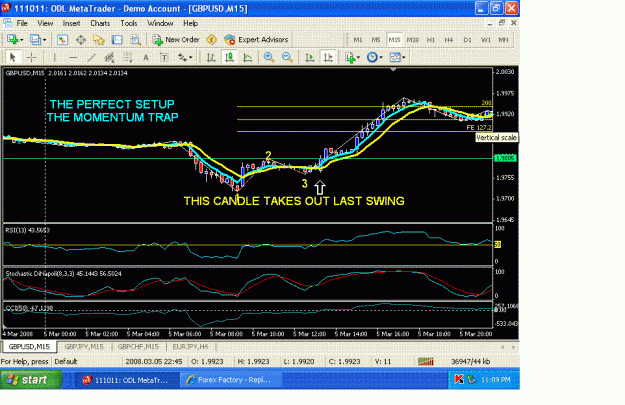Image resolution: width=625 pixels, height=405 pixels.
Task: Switch to the GBPJPY,M15 chart tab
Action: click(x=84, y=346)
